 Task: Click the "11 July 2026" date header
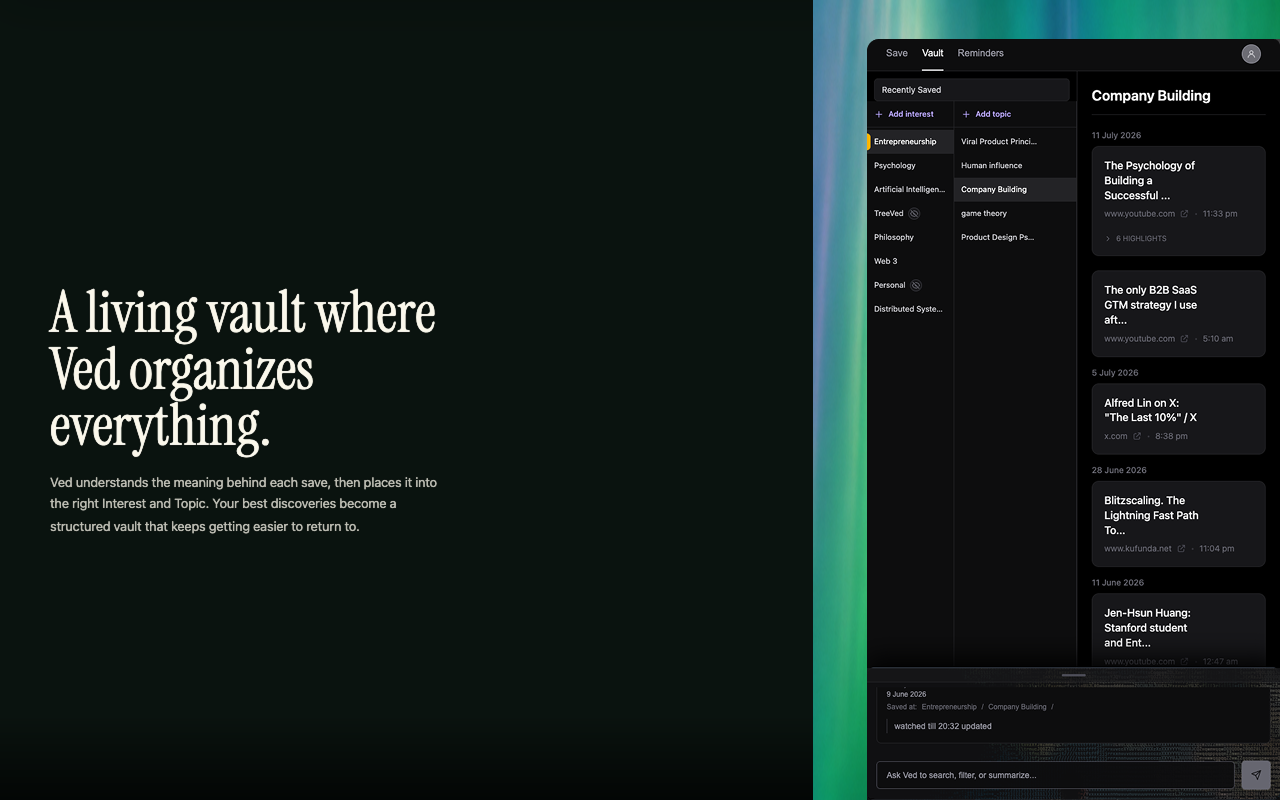pos(1116,136)
